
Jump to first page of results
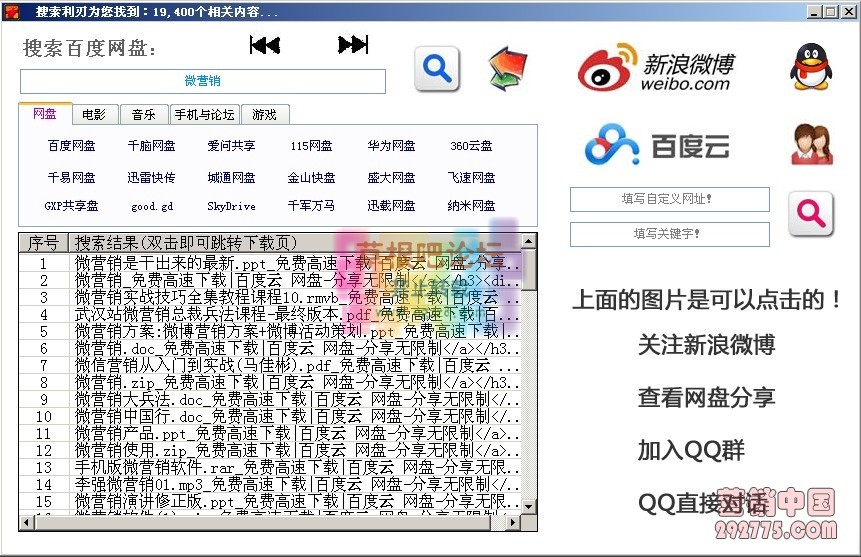265,45
